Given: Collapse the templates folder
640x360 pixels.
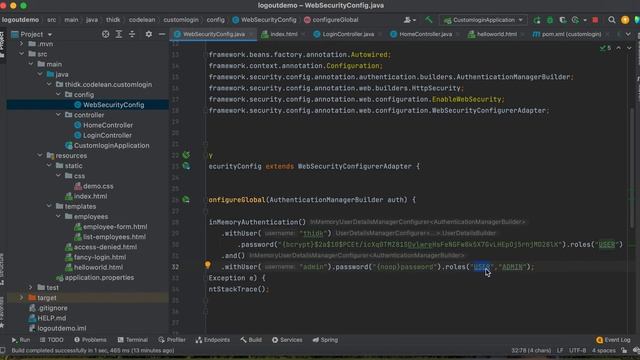Looking at the screenshot, I should [x=49, y=207].
